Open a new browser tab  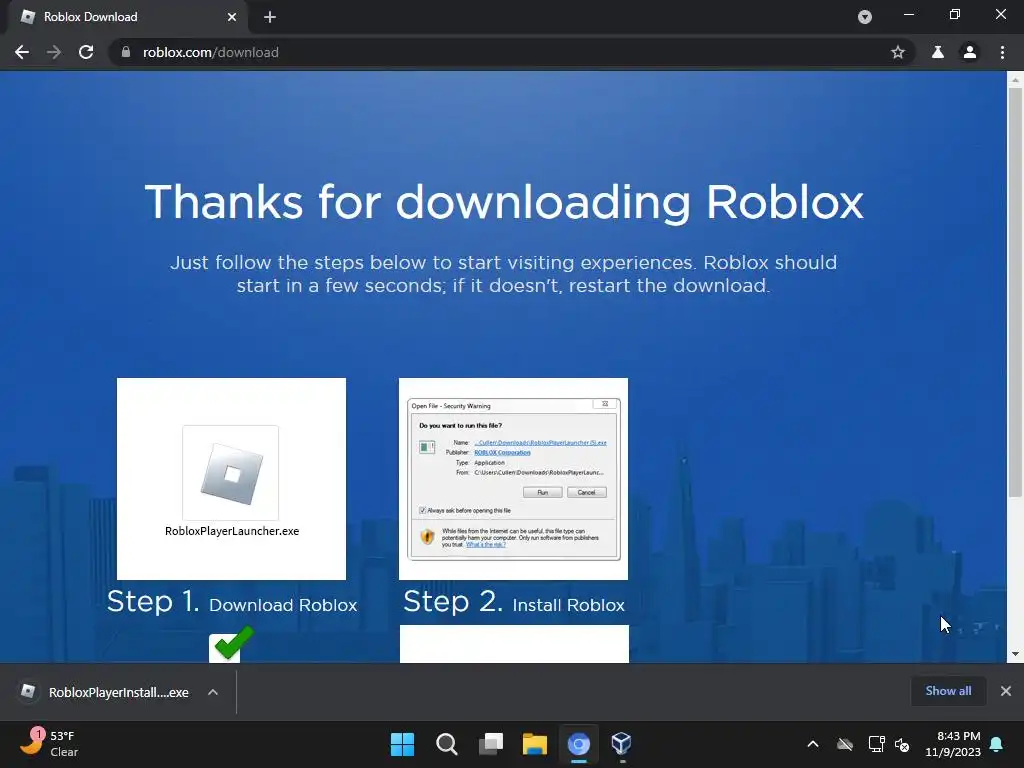click(270, 17)
